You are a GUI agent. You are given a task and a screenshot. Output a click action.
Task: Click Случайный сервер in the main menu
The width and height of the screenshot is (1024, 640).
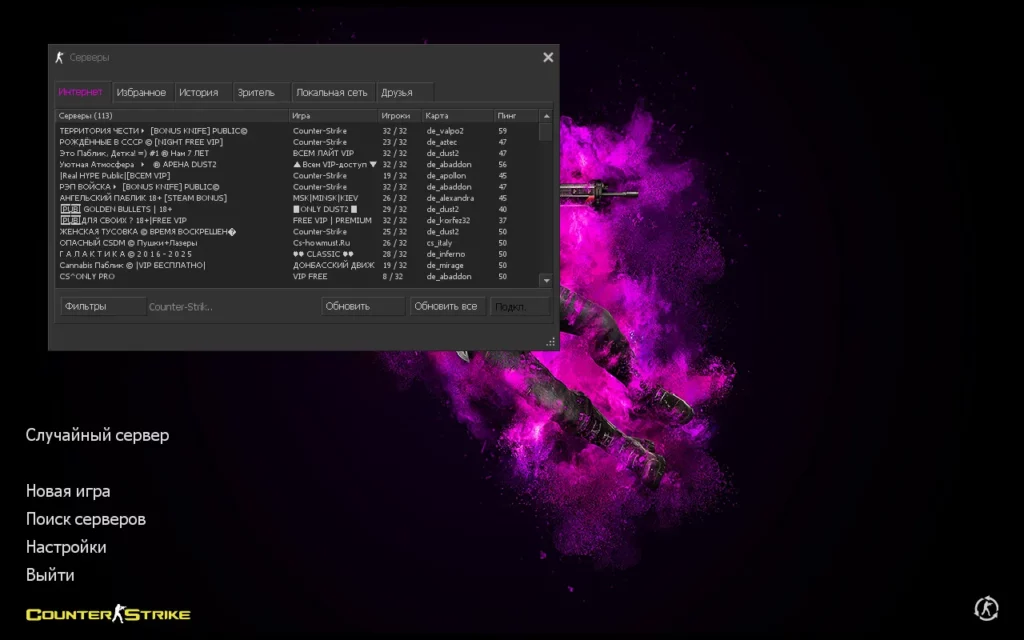click(x=97, y=435)
